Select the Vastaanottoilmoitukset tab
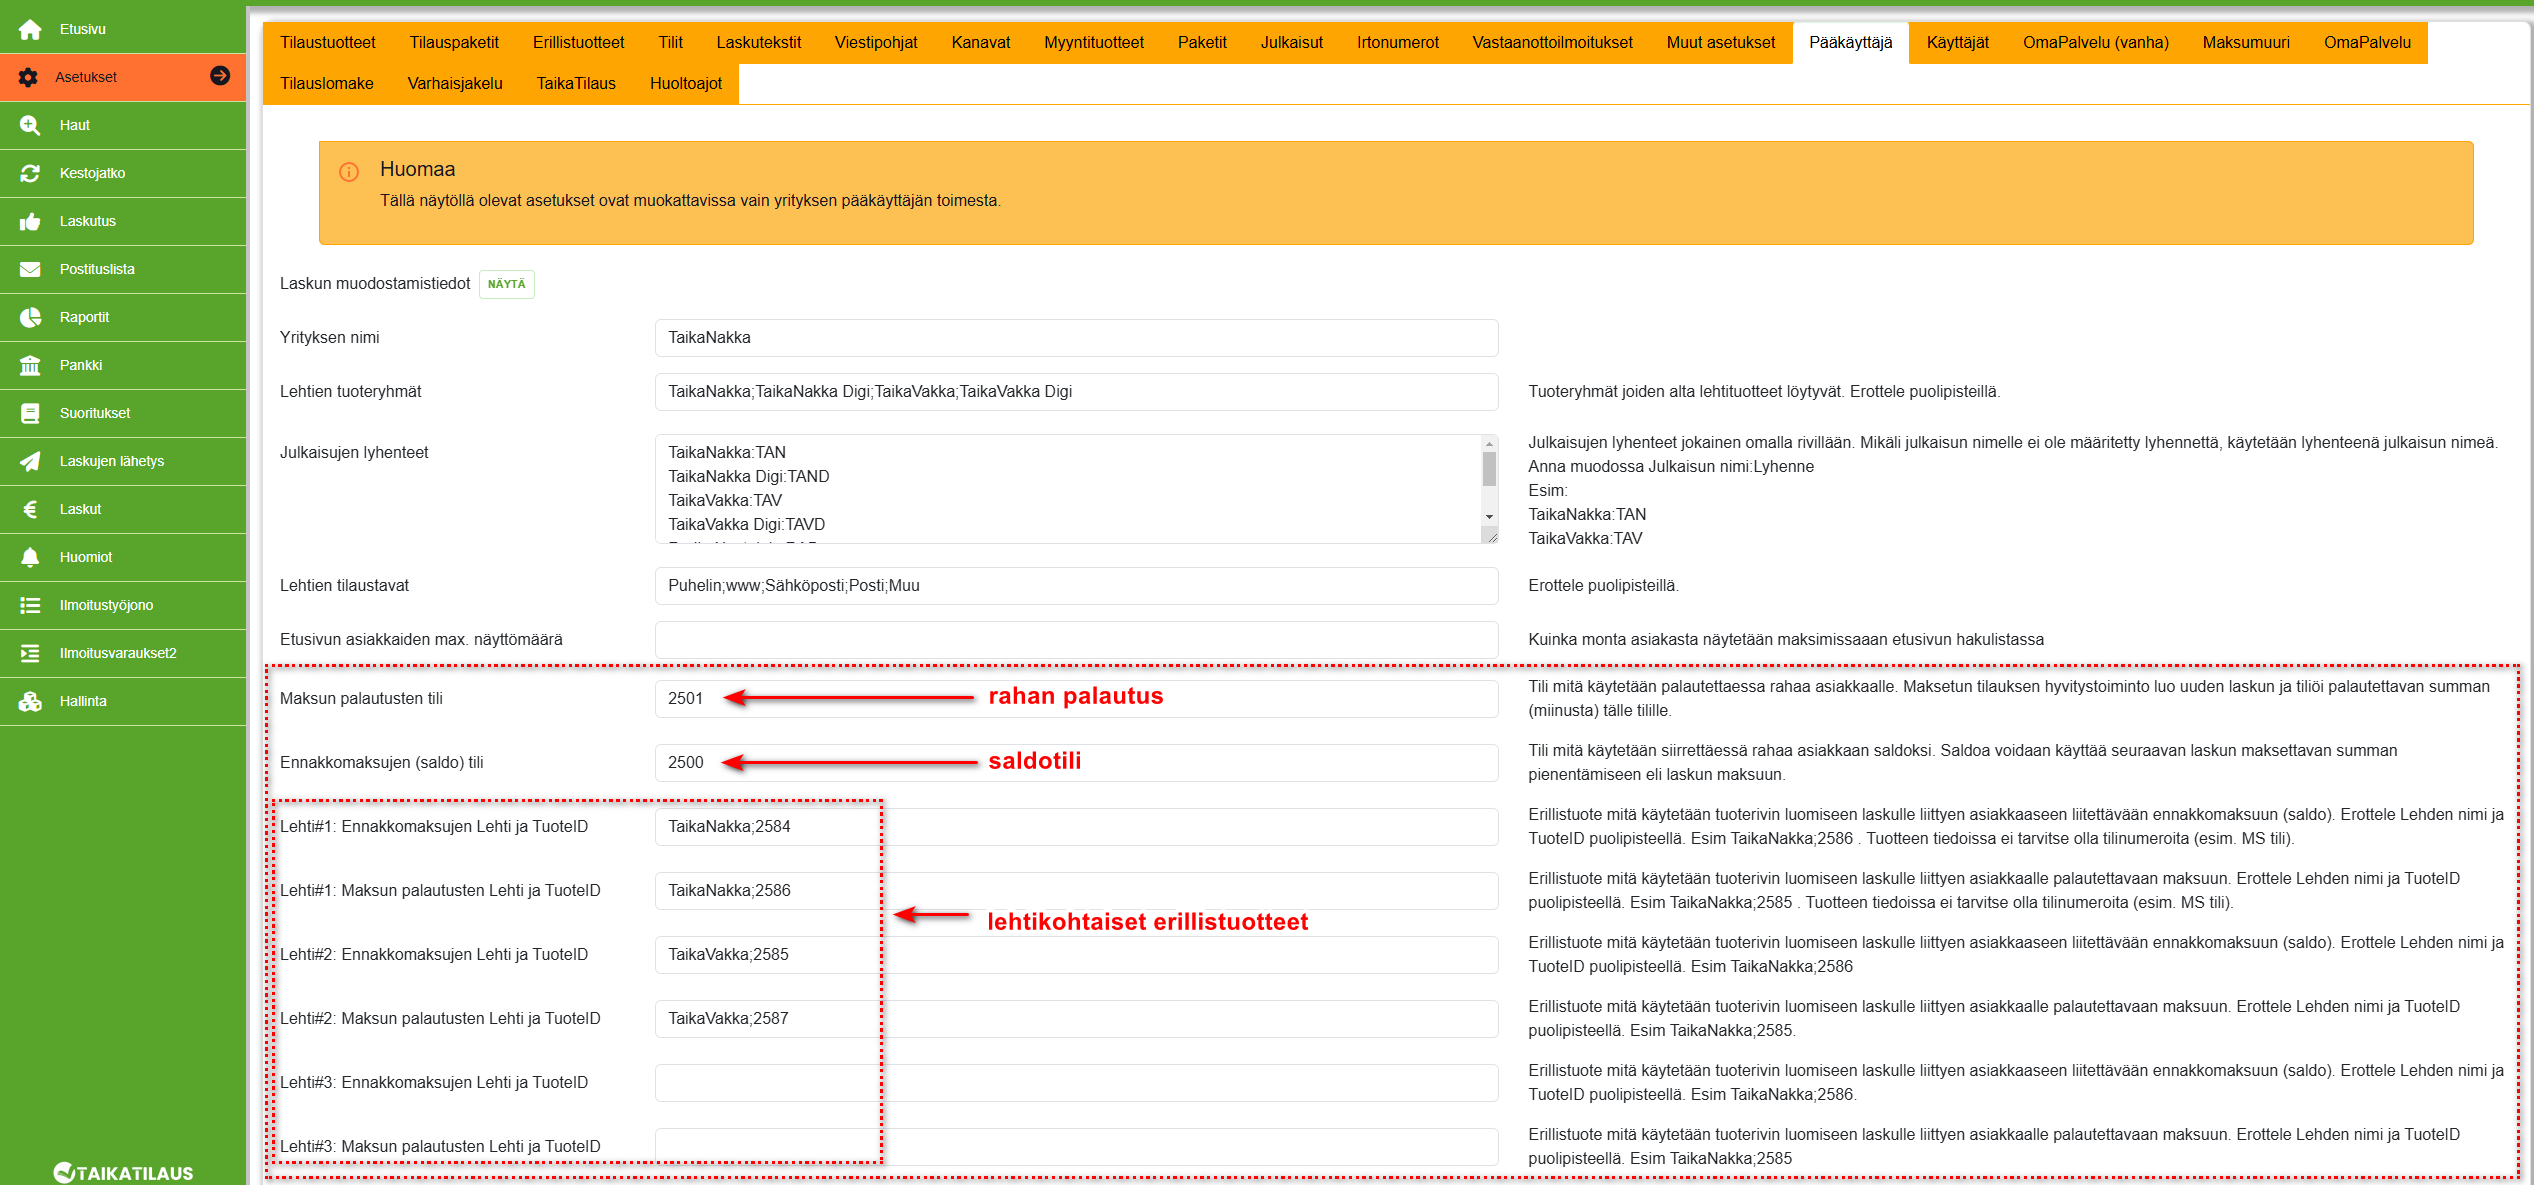The width and height of the screenshot is (2534, 1185). point(1553,42)
